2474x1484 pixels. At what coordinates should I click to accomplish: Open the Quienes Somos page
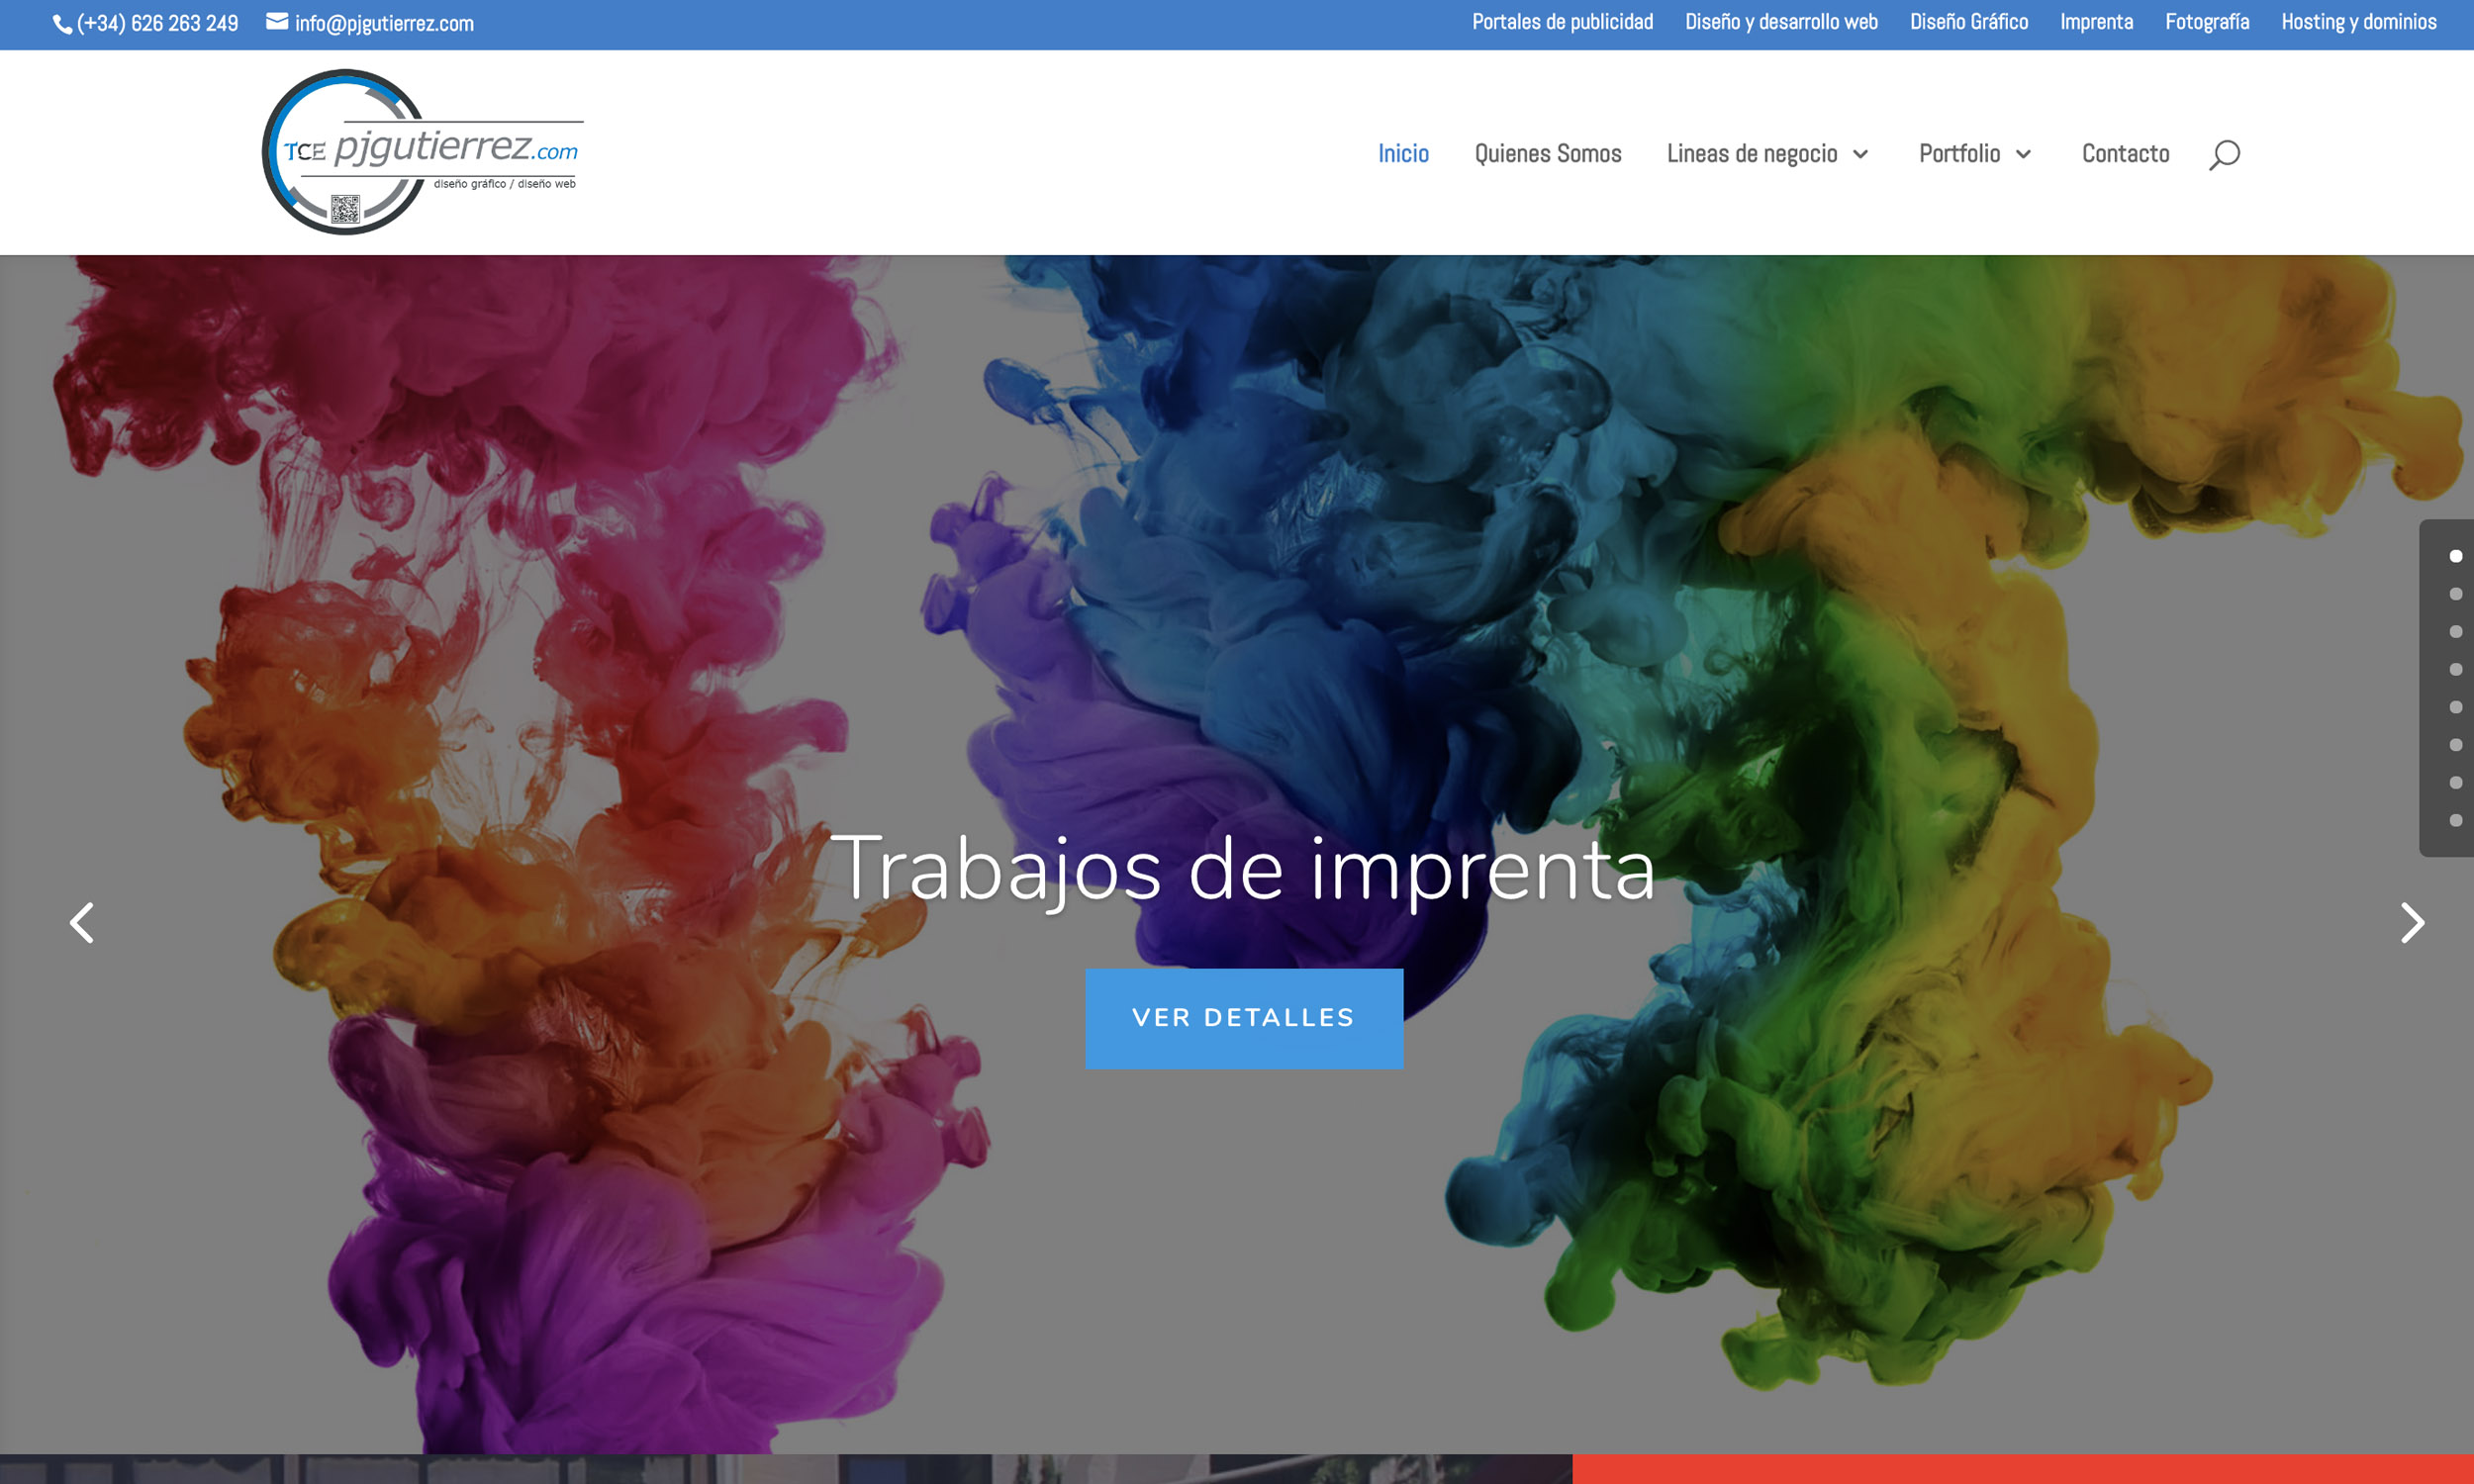[1548, 153]
